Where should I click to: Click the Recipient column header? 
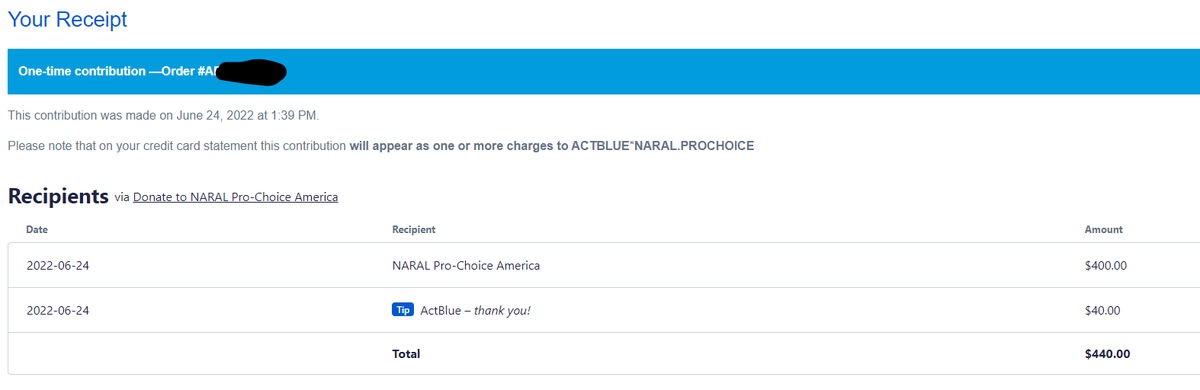[x=414, y=230]
